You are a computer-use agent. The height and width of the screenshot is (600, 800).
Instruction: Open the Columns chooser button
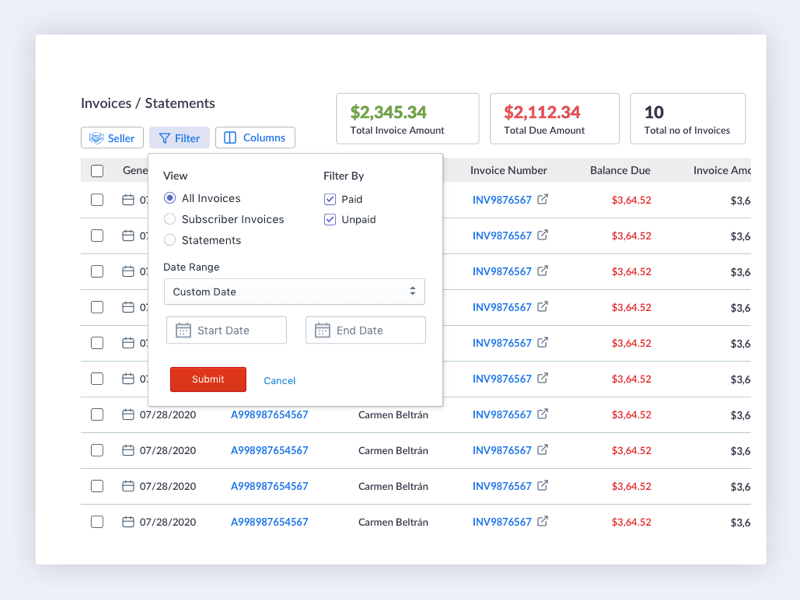[x=255, y=138]
